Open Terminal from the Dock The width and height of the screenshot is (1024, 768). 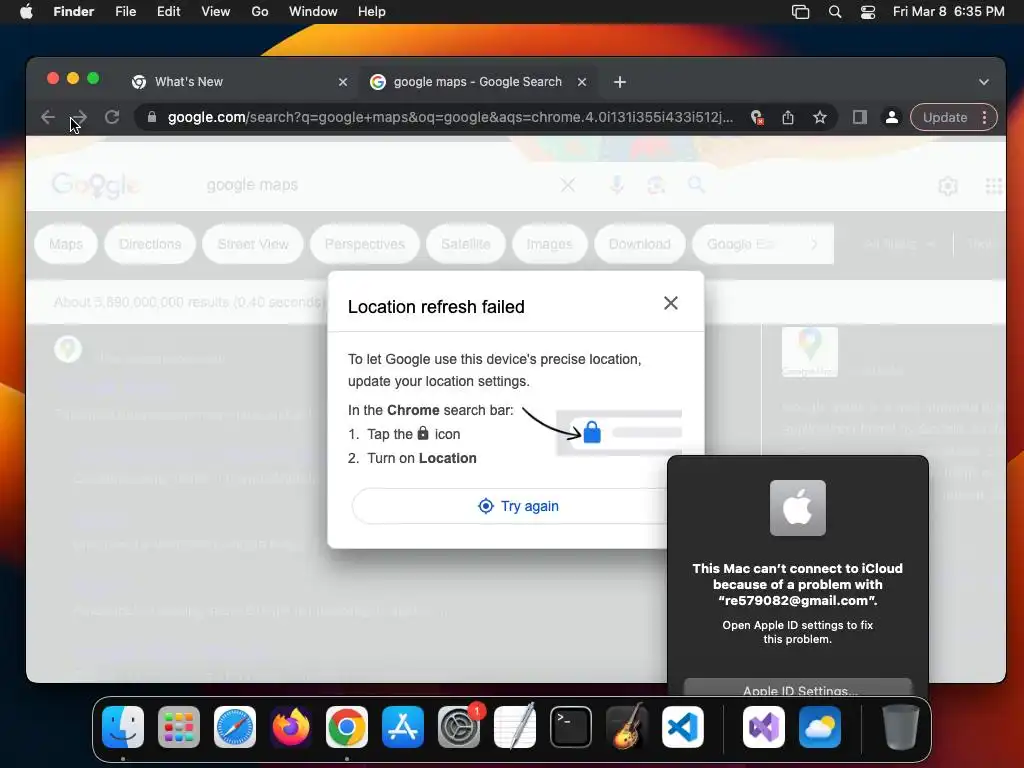(571, 727)
